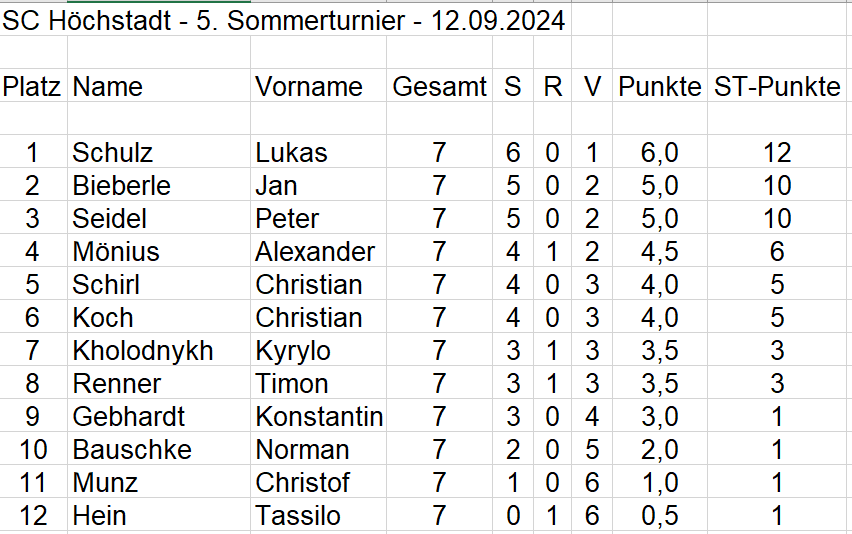Image resolution: width=852 pixels, height=534 pixels.
Task: Select the Punkte cell showing 4,5
Action: (659, 252)
